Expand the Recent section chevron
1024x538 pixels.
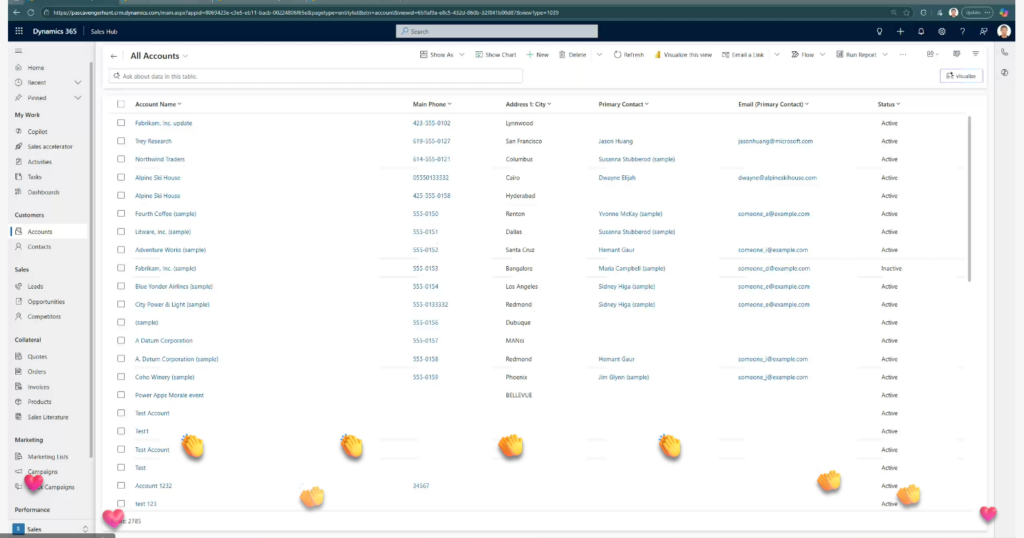tap(78, 82)
